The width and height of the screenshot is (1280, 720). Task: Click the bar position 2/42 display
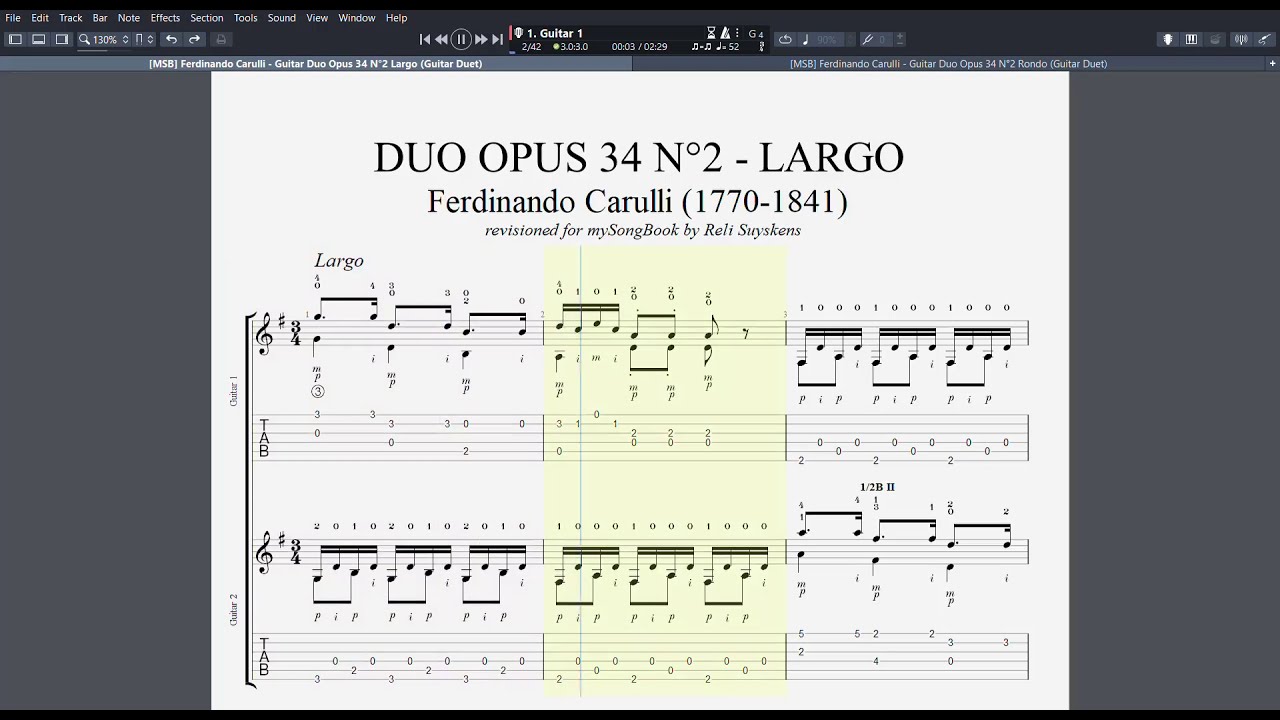click(x=531, y=47)
